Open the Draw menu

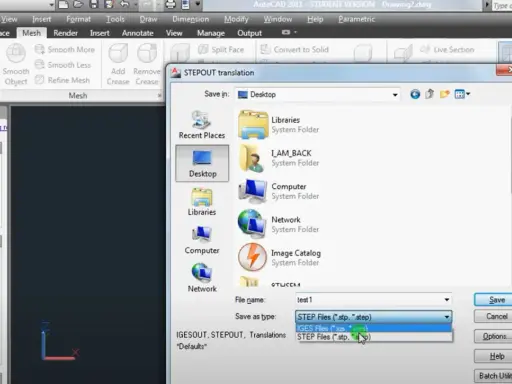[x=148, y=19]
